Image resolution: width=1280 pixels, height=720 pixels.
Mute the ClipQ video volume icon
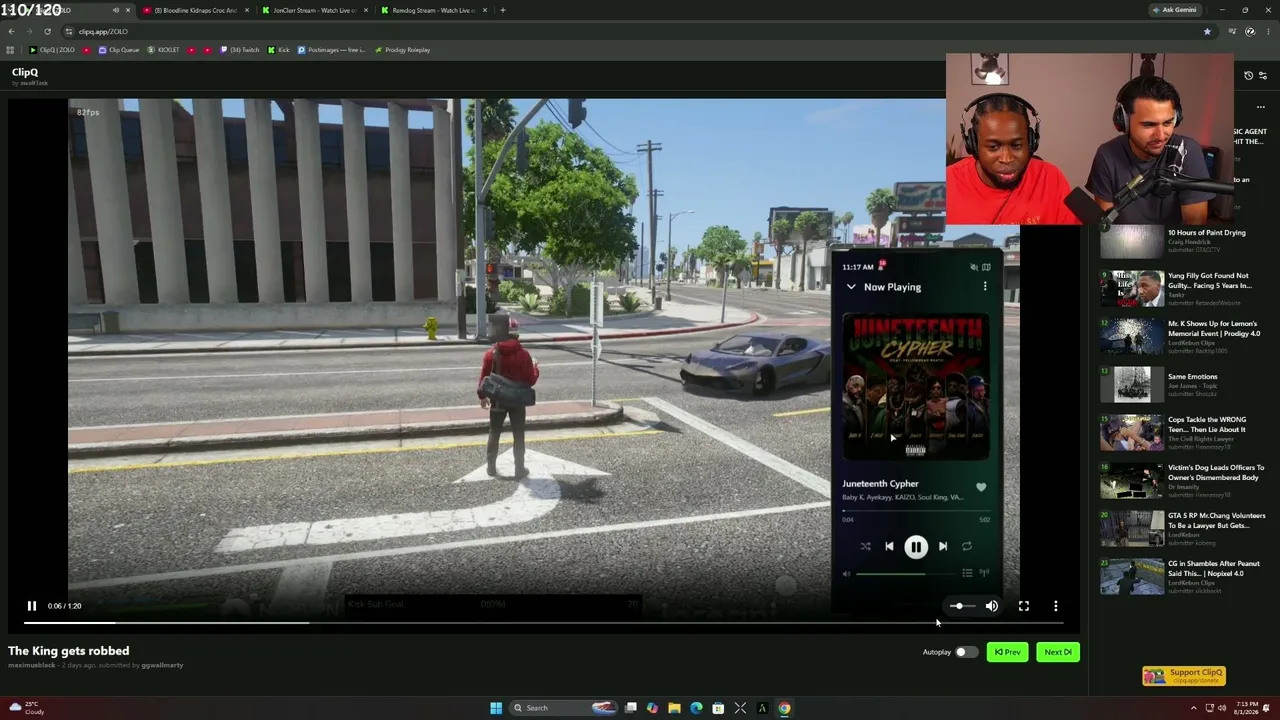coord(992,606)
